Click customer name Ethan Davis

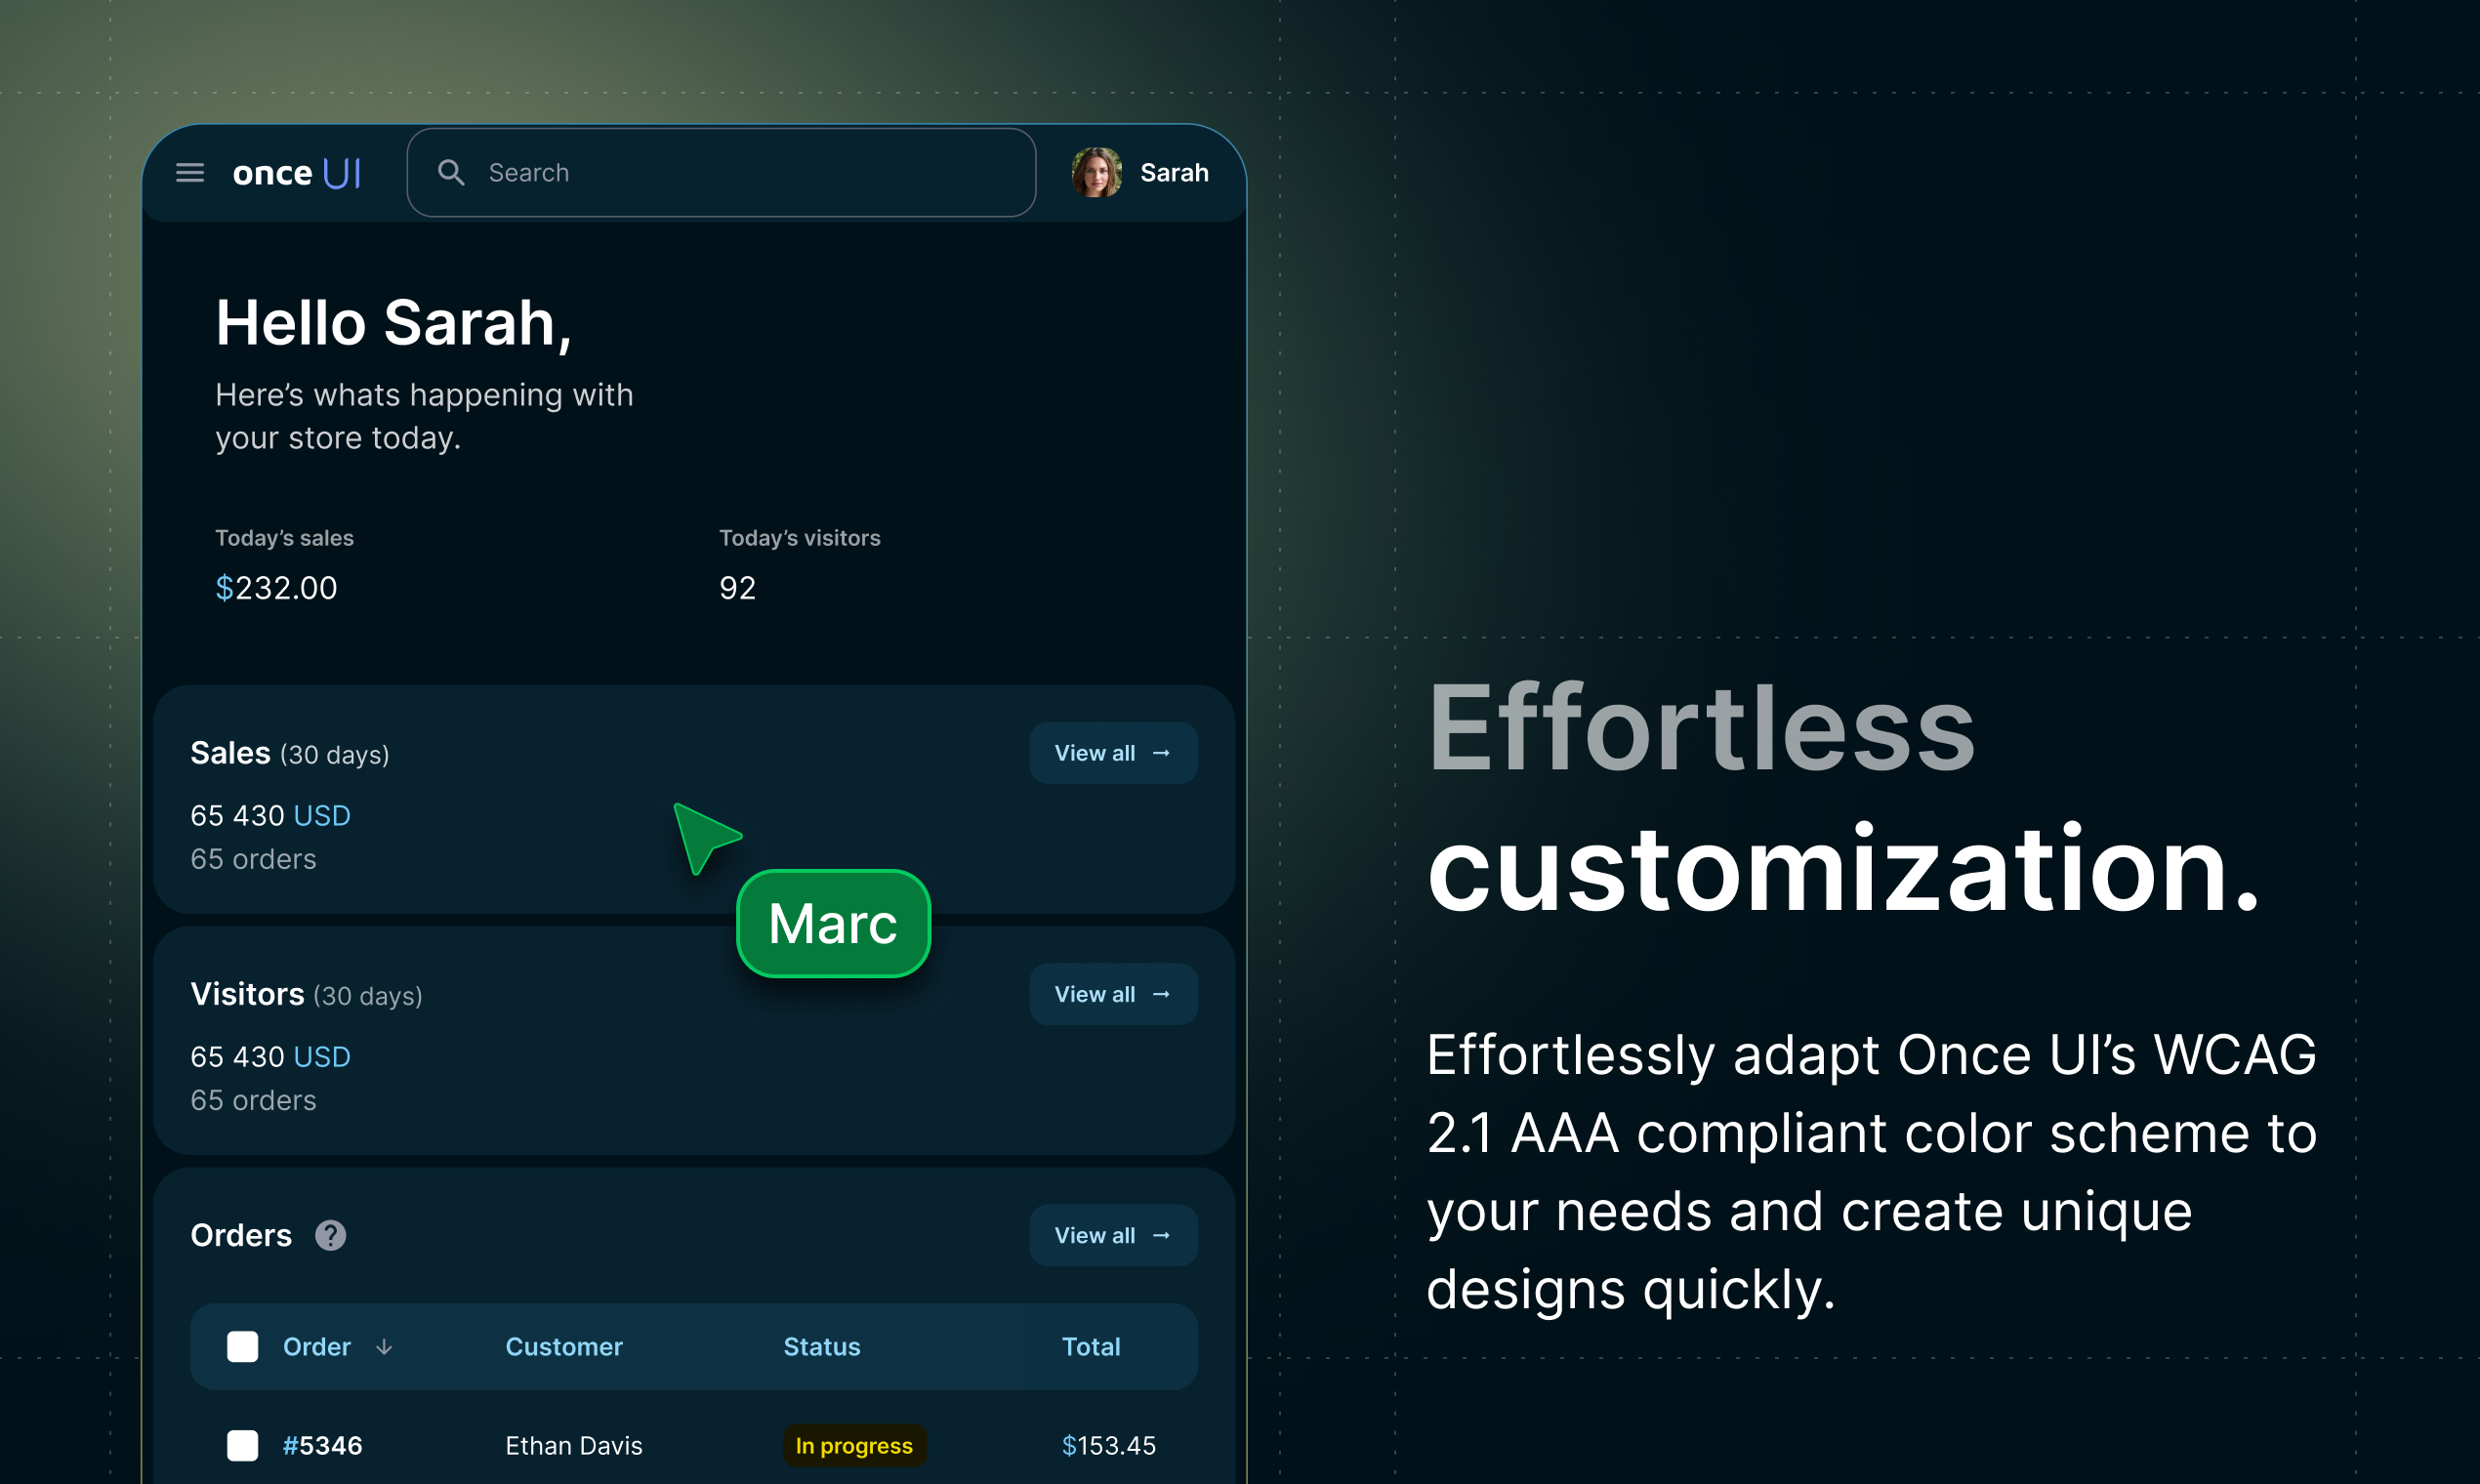coord(574,1445)
